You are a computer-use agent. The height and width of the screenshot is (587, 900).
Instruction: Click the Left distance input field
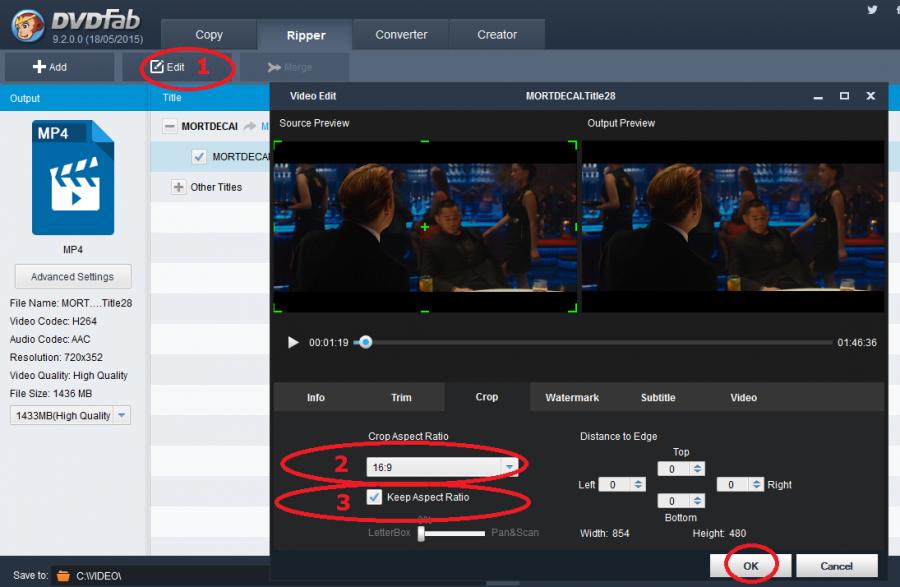click(x=615, y=484)
